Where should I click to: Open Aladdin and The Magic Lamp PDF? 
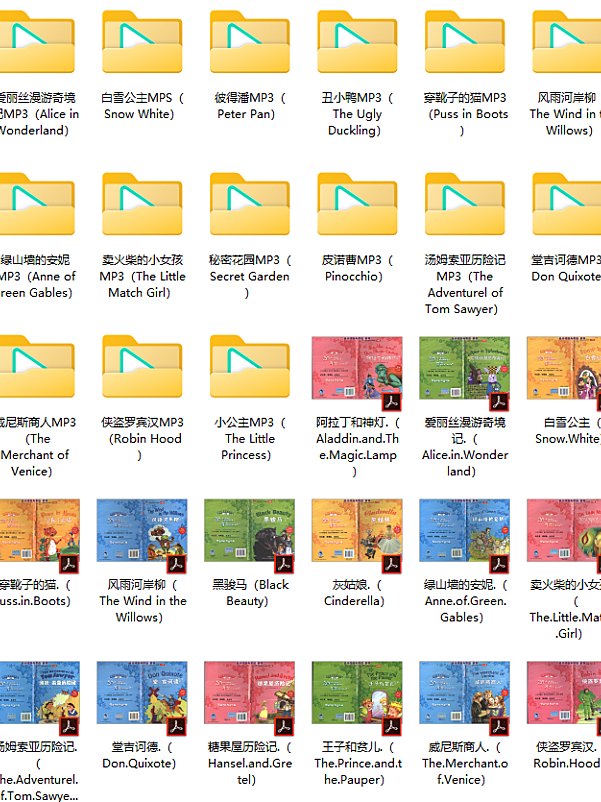click(357, 373)
